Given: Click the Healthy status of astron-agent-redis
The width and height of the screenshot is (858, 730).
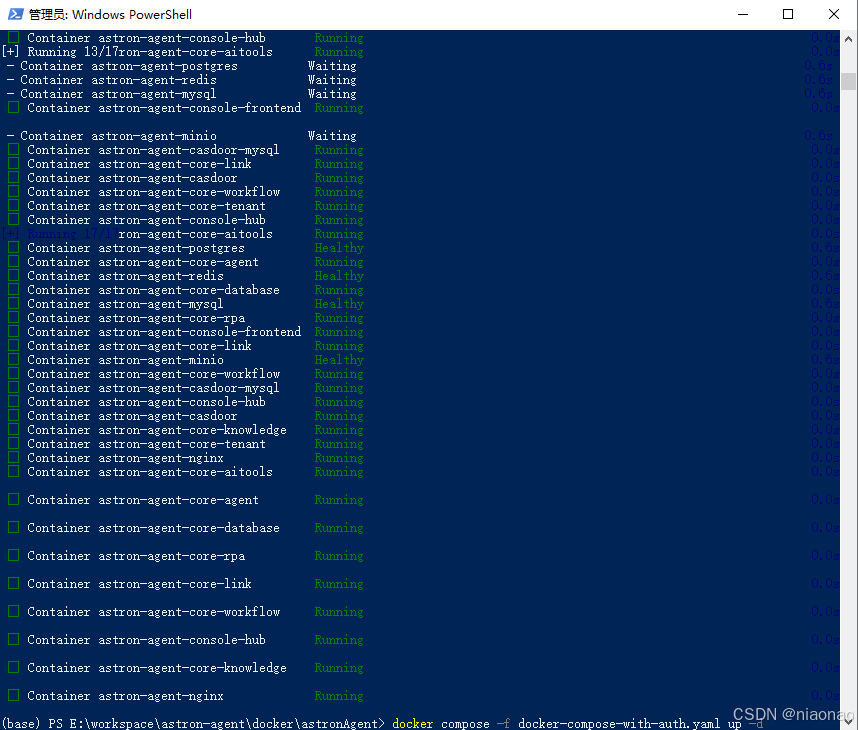Looking at the screenshot, I should coord(339,276).
